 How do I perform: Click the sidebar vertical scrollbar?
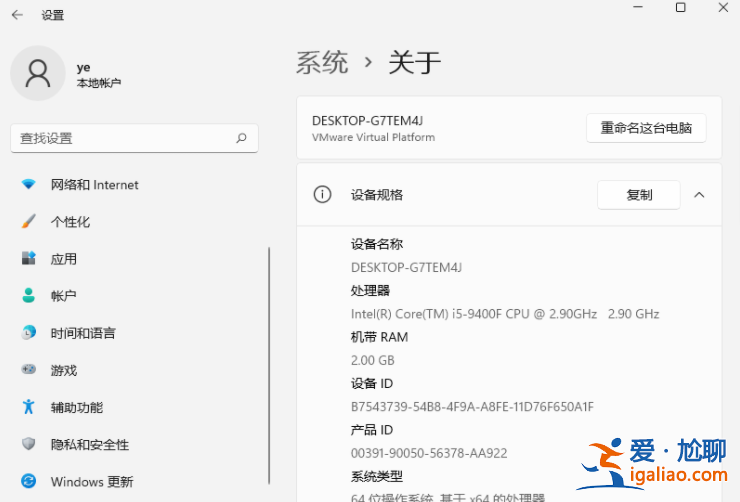269,366
